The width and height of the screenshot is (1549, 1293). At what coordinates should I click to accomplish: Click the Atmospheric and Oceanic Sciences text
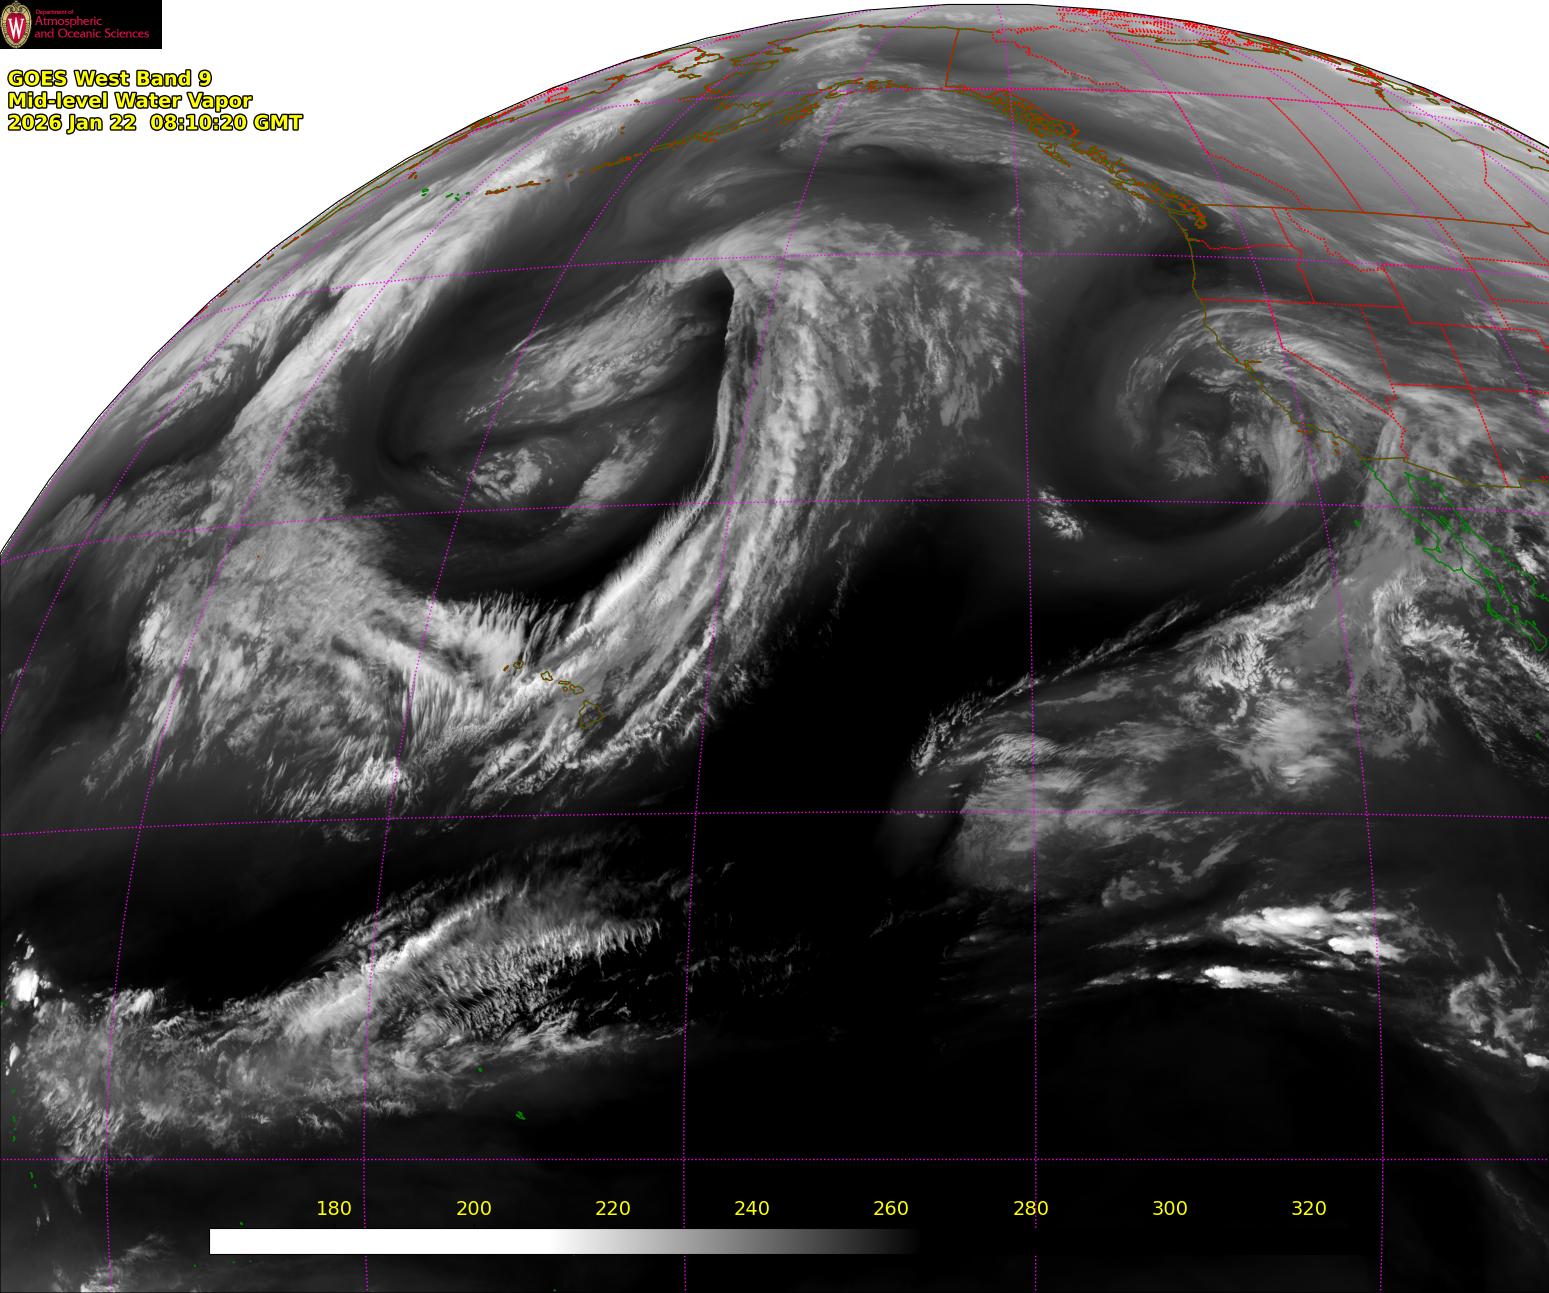[x=91, y=27]
